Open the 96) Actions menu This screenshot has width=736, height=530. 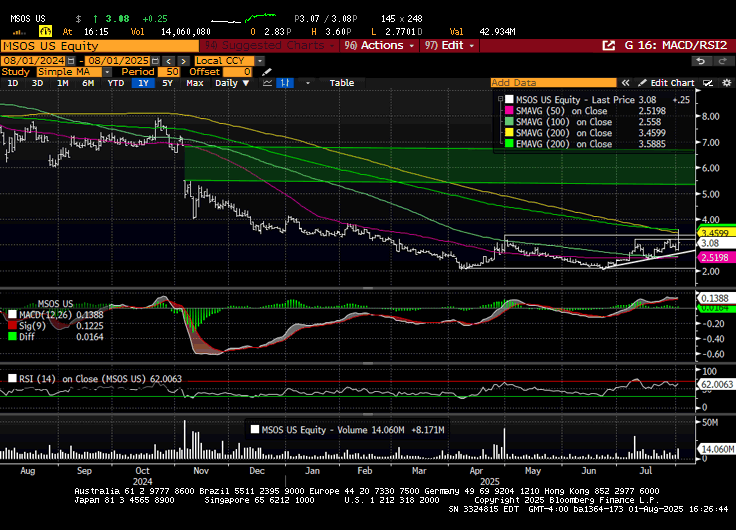tap(379, 46)
